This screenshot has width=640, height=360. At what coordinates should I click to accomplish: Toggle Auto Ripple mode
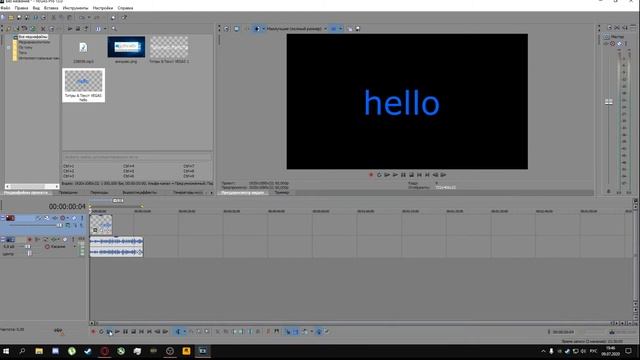305,331
